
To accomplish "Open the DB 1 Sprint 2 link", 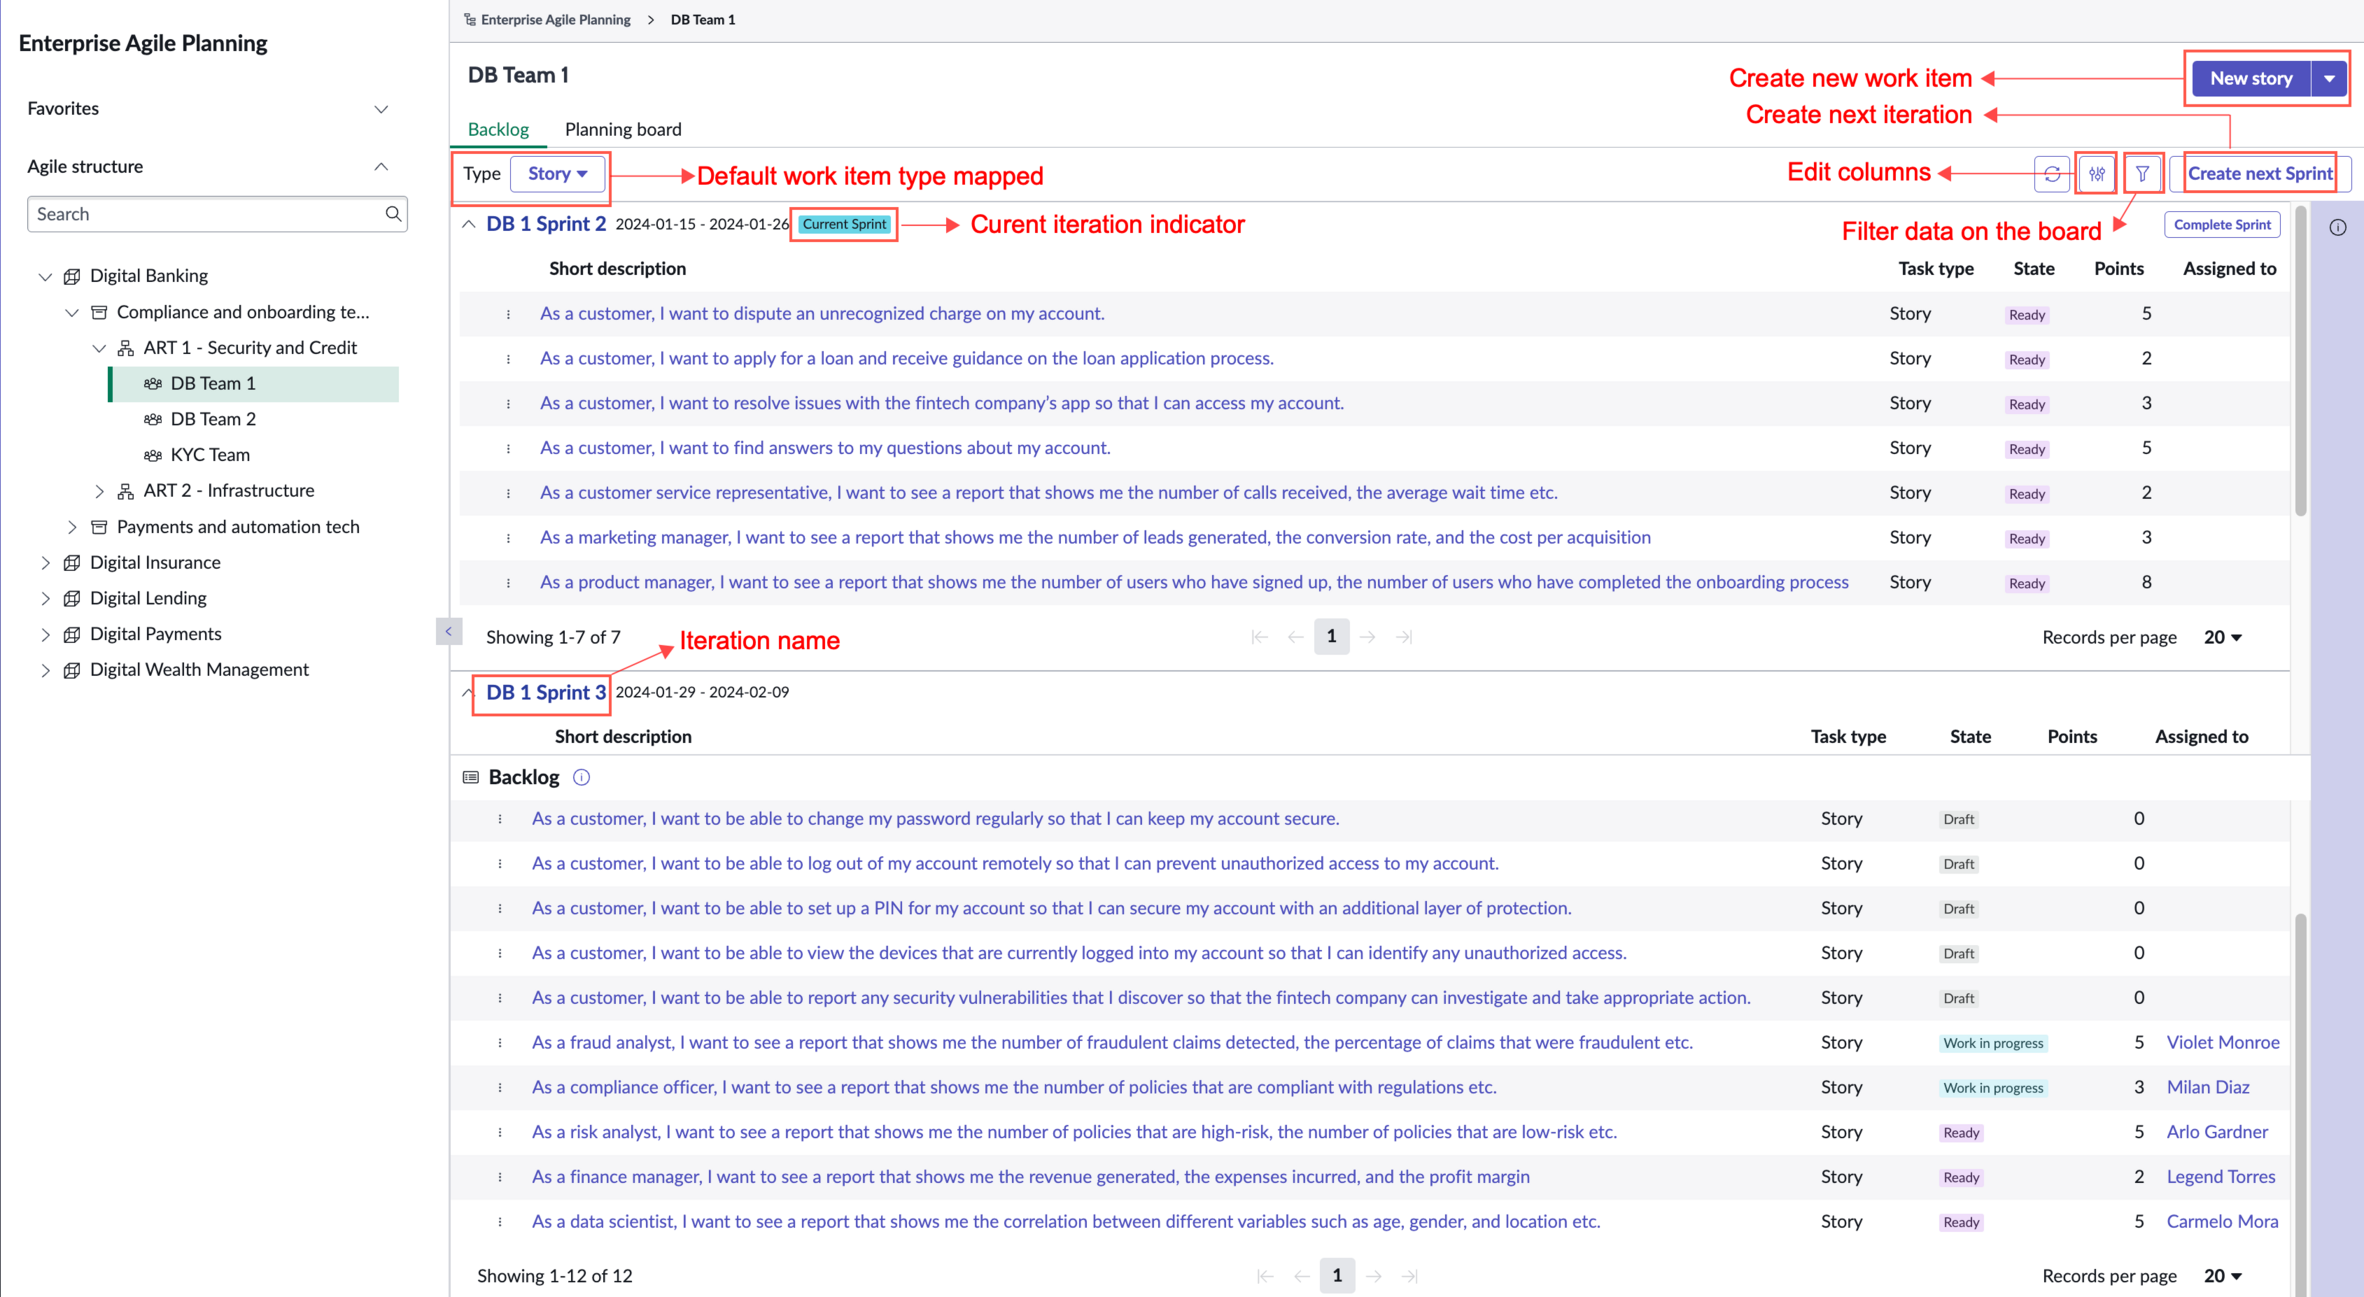I will pyautogui.click(x=546, y=224).
